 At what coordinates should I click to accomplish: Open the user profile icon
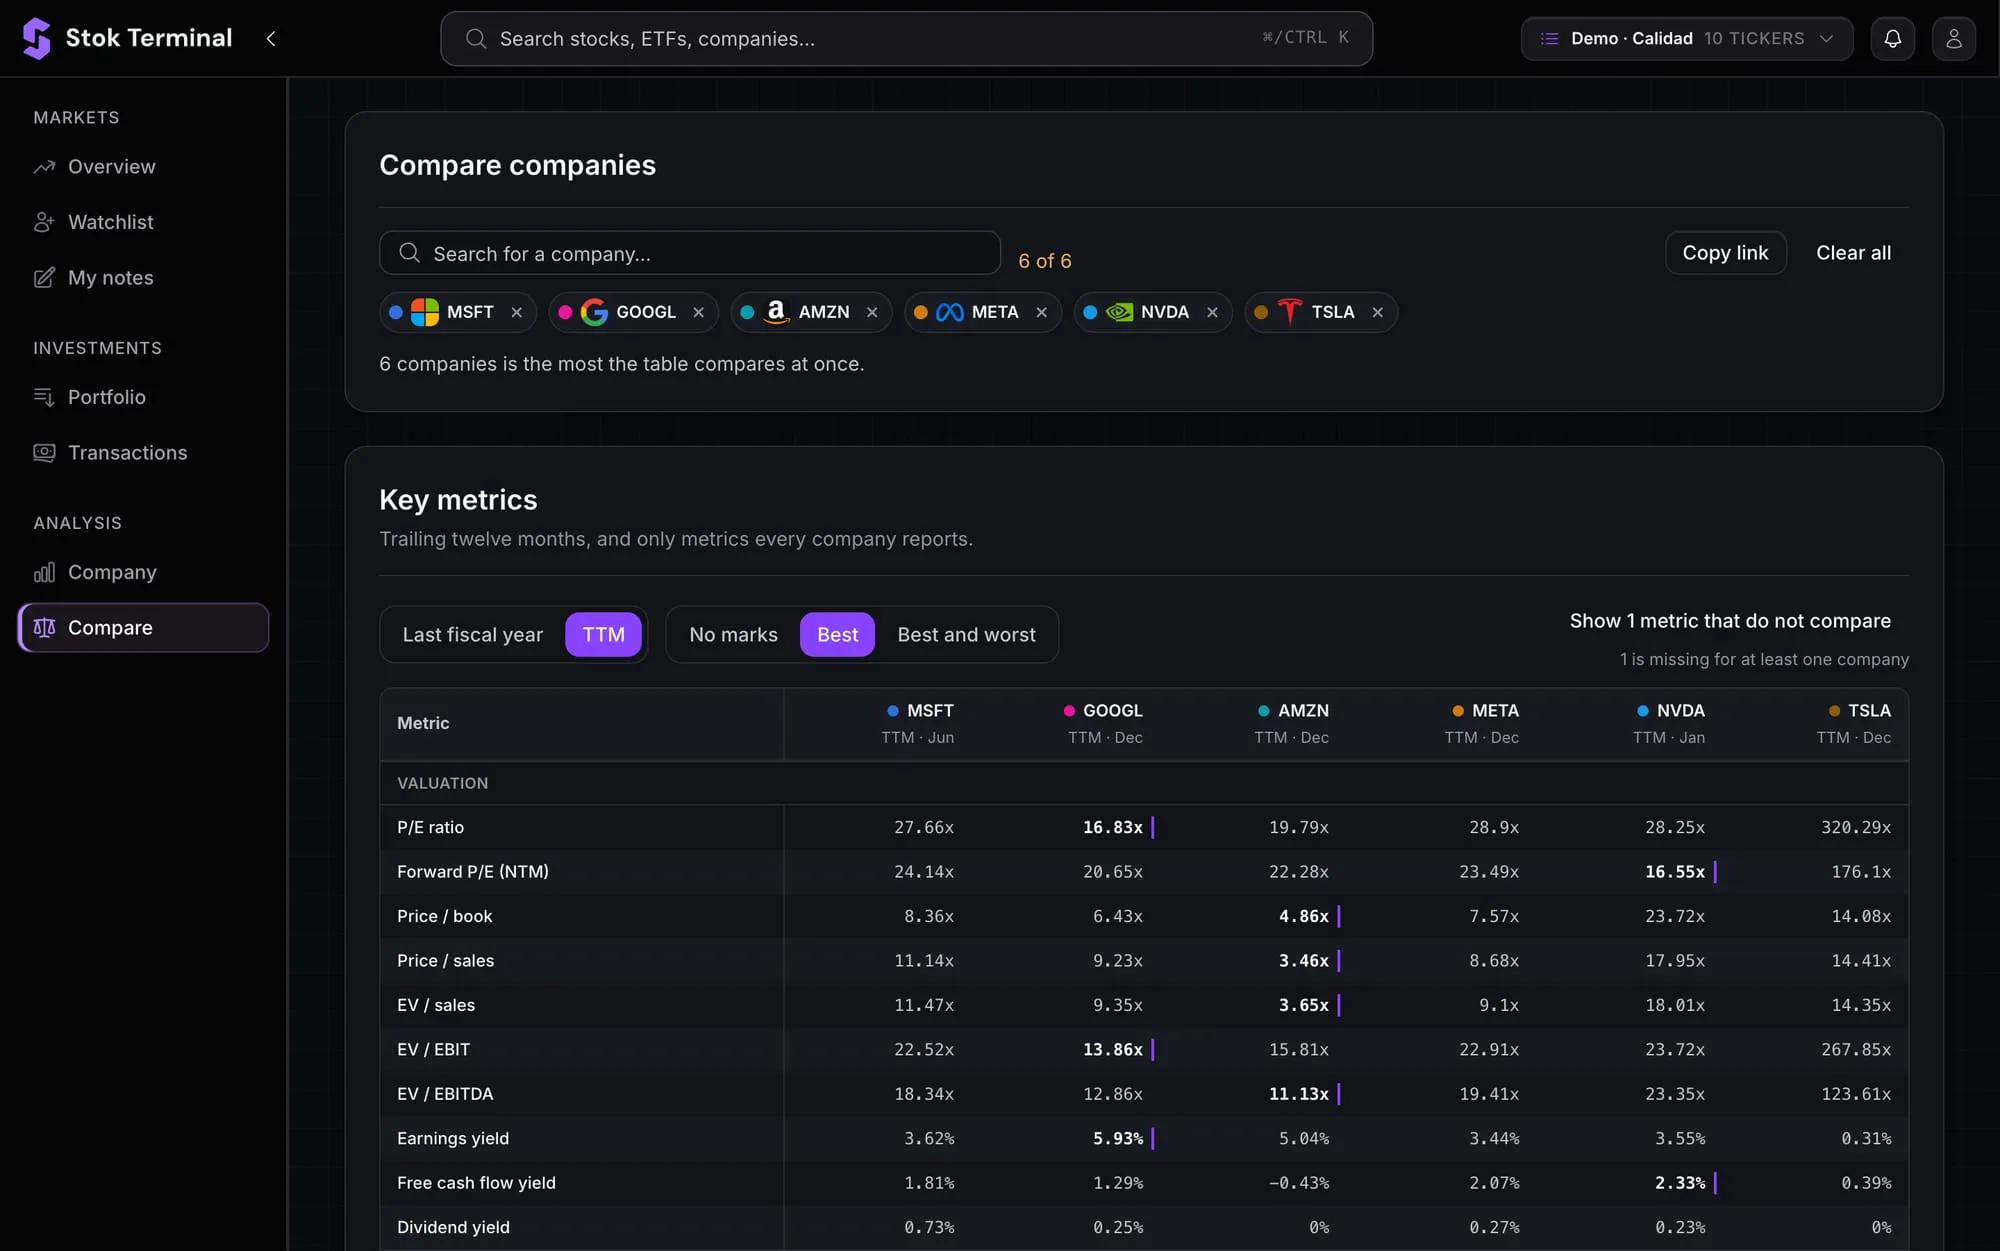[1953, 39]
